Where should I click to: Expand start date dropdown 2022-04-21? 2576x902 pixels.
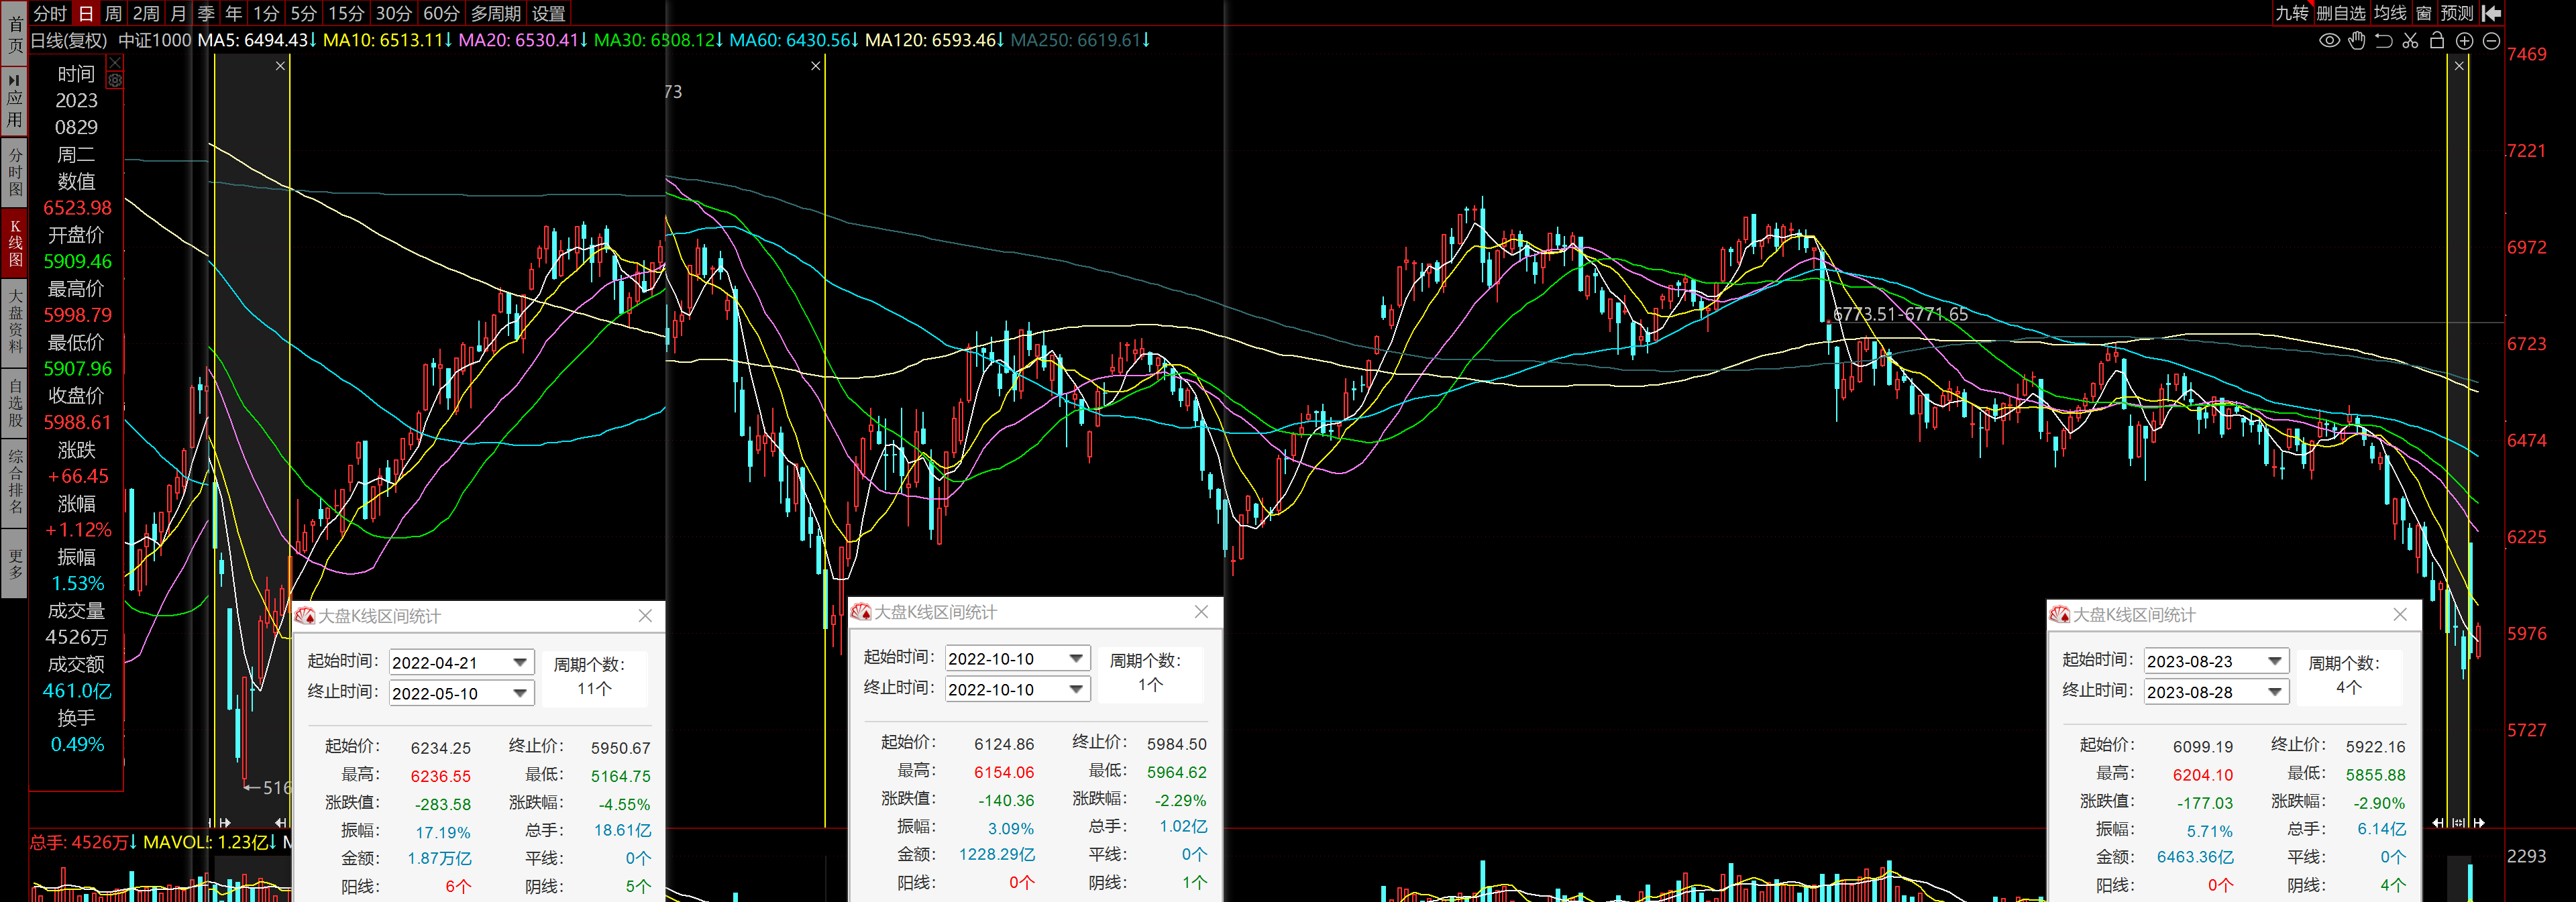[x=520, y=662]
